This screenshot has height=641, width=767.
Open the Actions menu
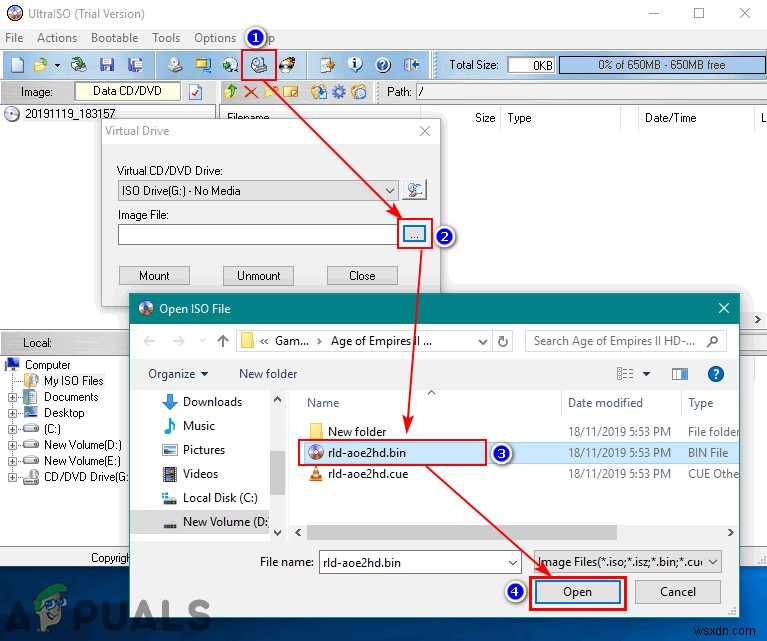click(x=57, y=38)
